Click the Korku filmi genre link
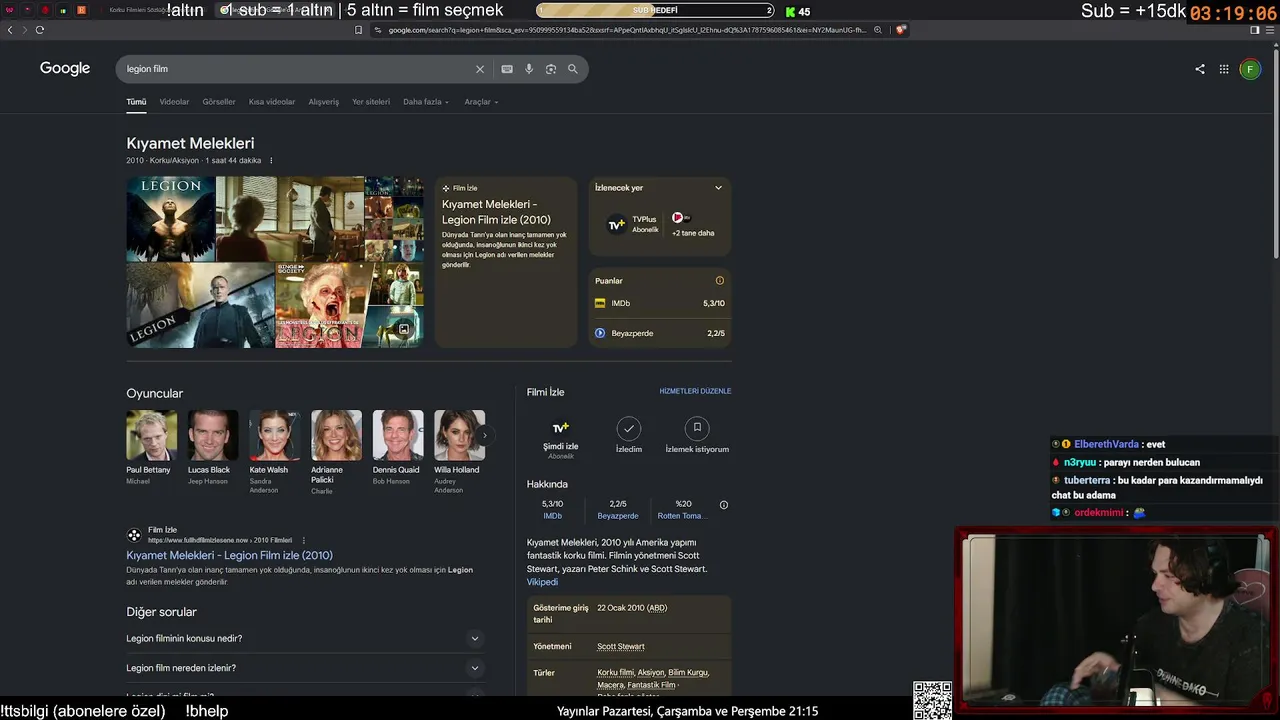1280x720 pixels. (615, 673)
